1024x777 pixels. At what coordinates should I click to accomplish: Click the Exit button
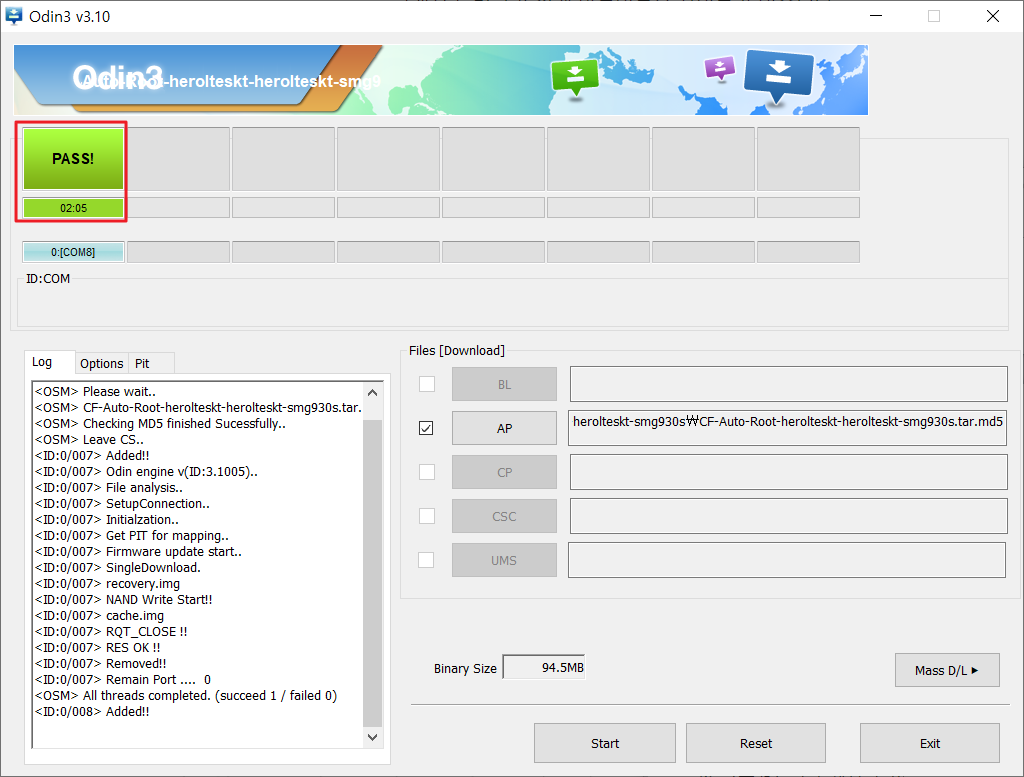tap(929, 743)
